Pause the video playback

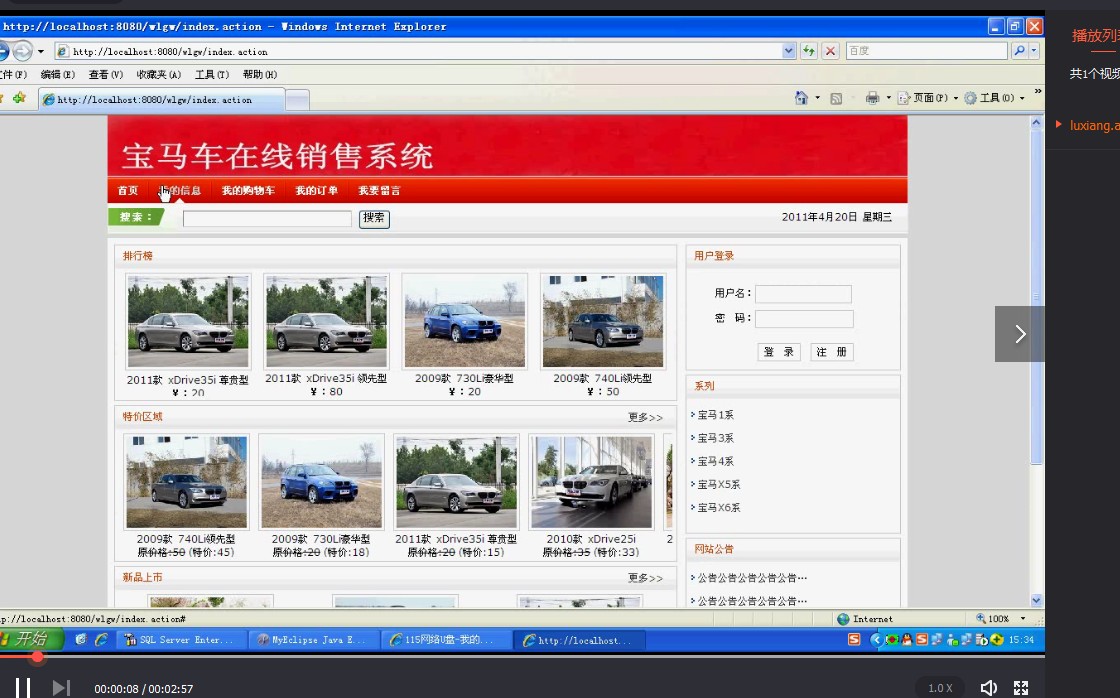23,688
